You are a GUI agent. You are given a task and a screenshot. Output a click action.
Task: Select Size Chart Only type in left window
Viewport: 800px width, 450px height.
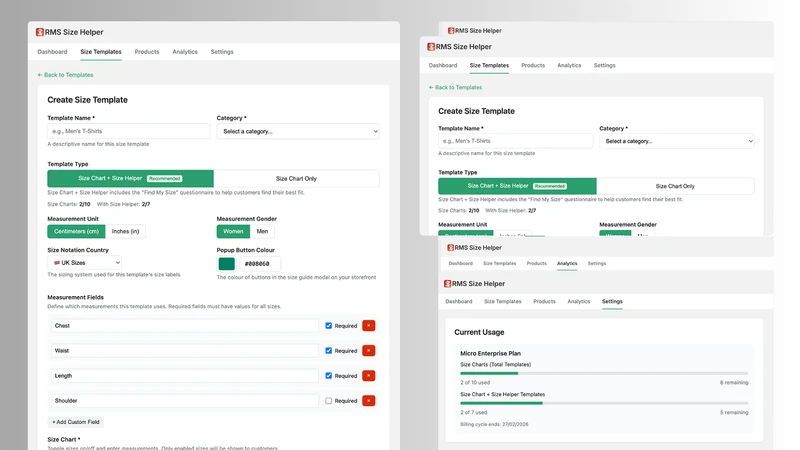[296, 179]
